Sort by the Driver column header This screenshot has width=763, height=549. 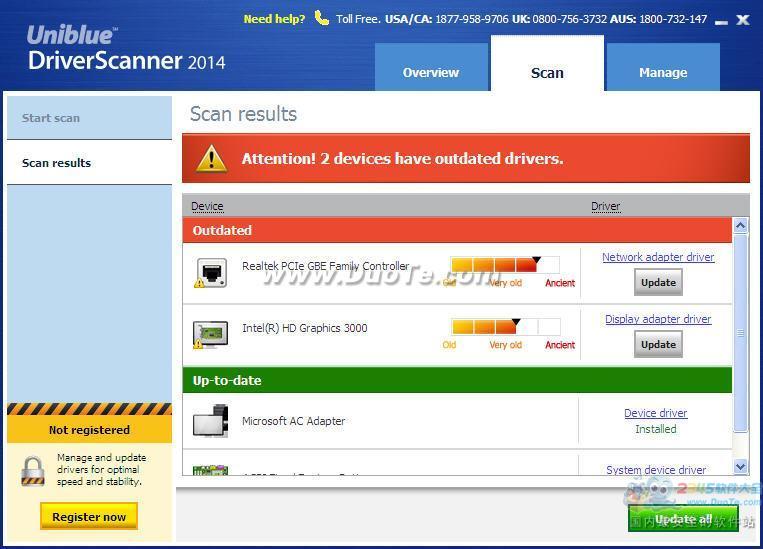click(x=605, y=206)
